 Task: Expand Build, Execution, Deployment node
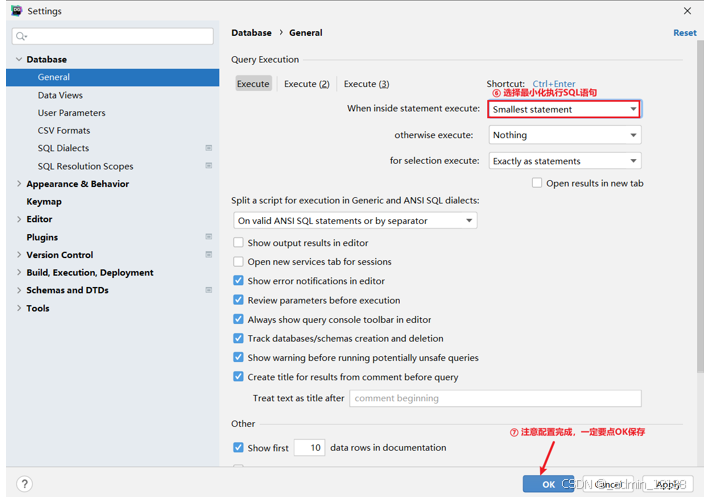tap(19, 272)
